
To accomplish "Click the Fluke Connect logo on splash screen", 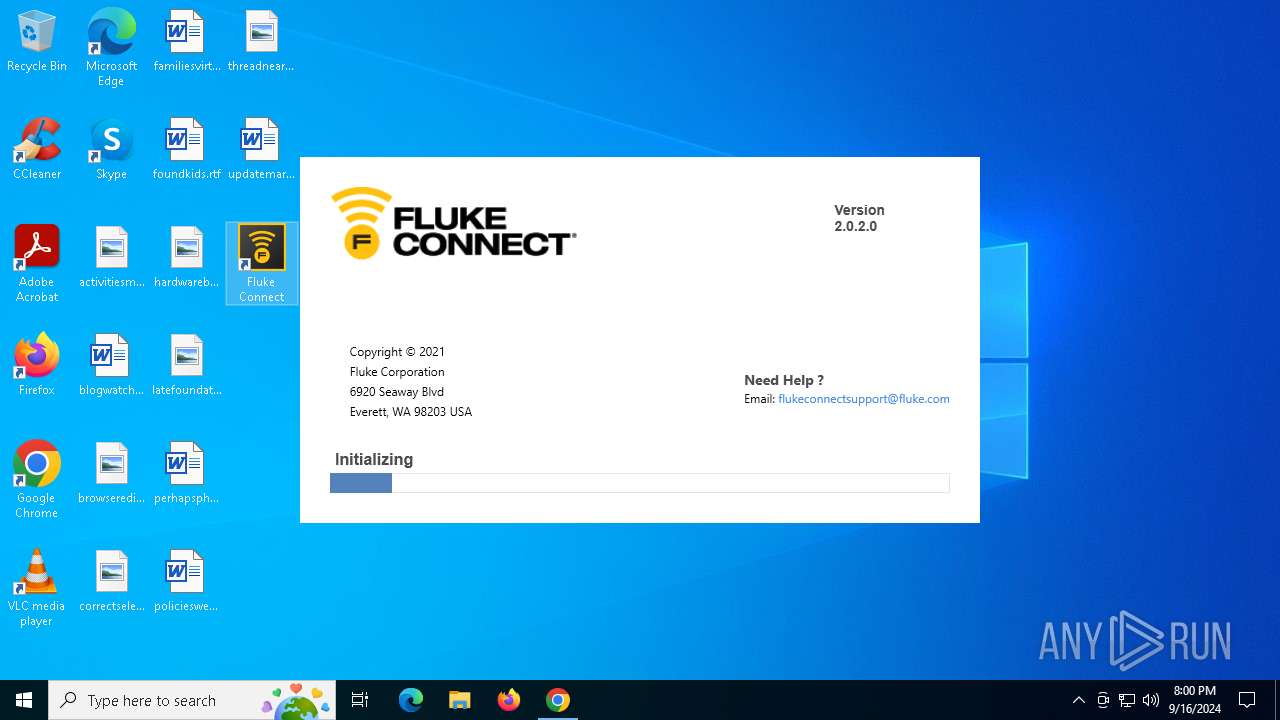I will 453,223.
